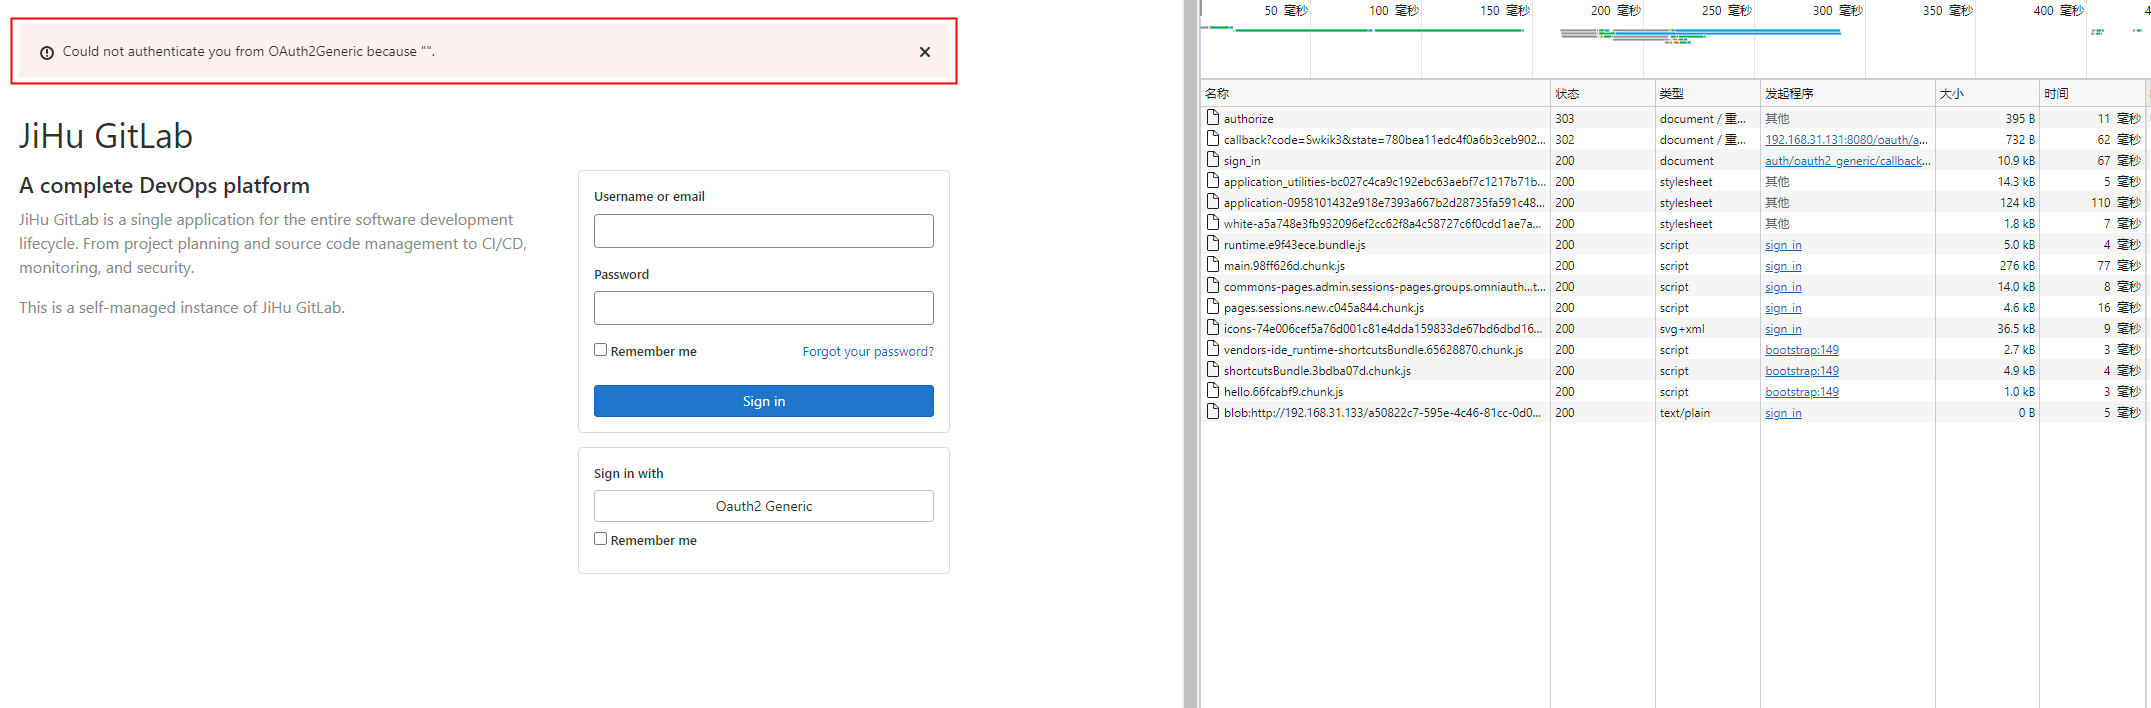Sort network requests by 大小 column

(x=1987, y=93)
